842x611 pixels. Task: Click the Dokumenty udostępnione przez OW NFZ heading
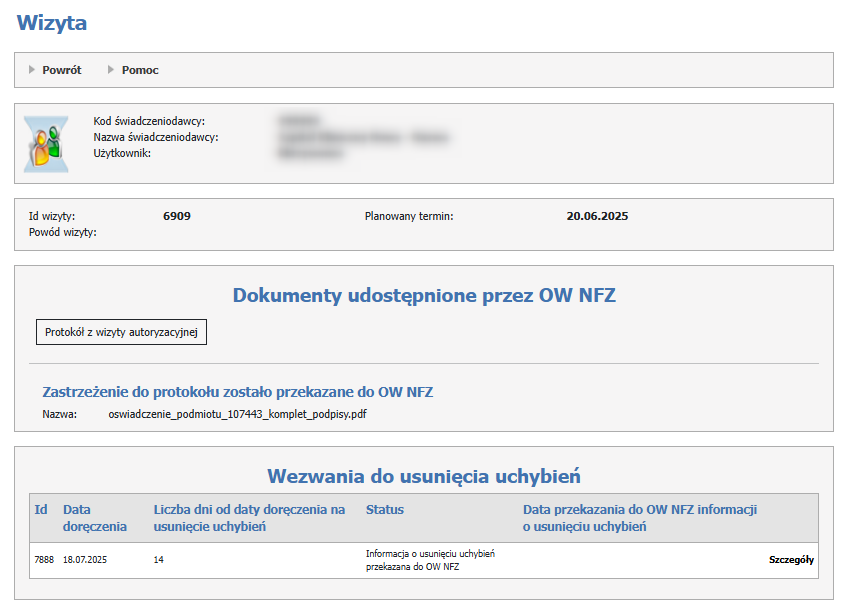pos(423,295)
